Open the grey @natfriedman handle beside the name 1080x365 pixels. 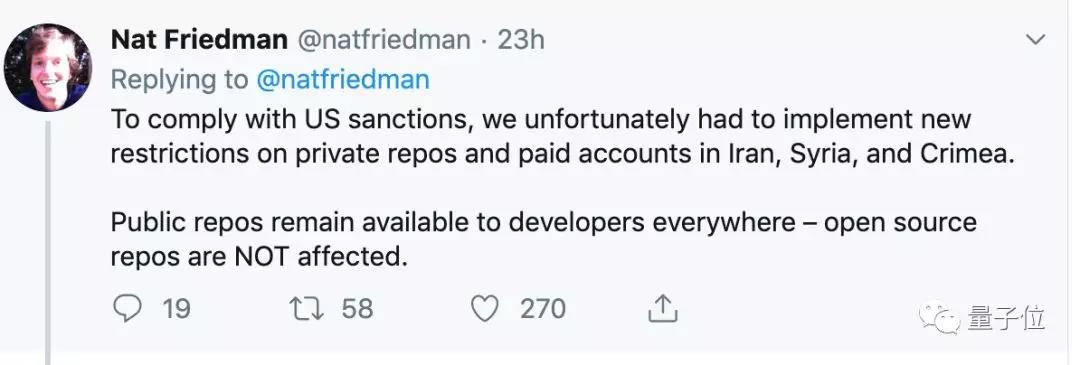pos(384,40)
